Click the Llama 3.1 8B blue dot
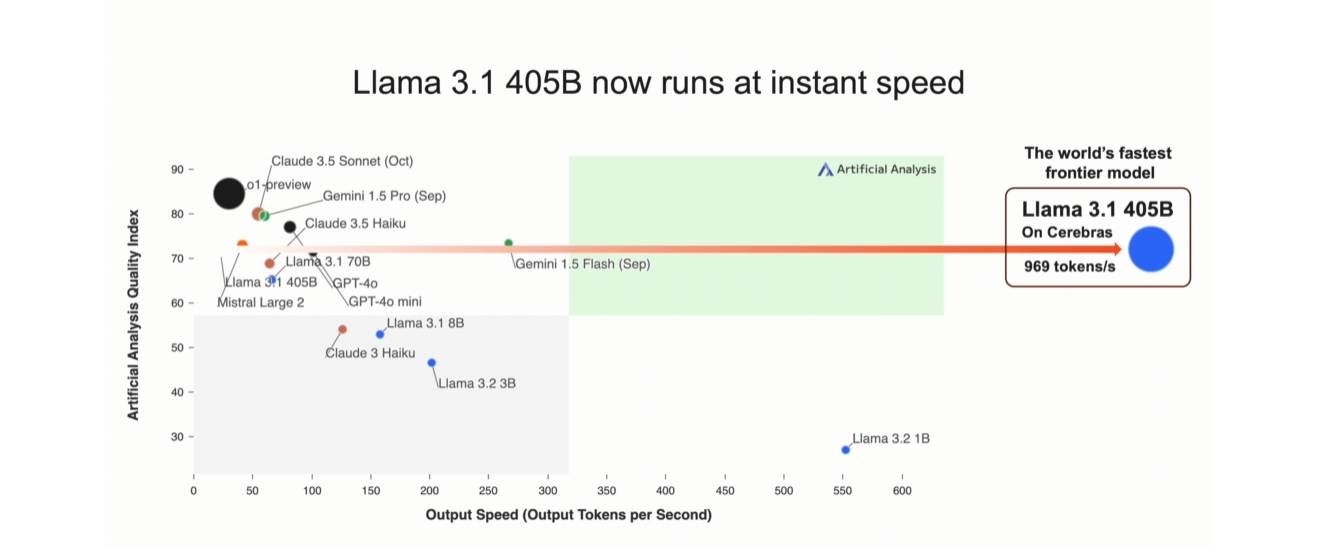Screen dimensions: 1325x549 coord(380,334)
